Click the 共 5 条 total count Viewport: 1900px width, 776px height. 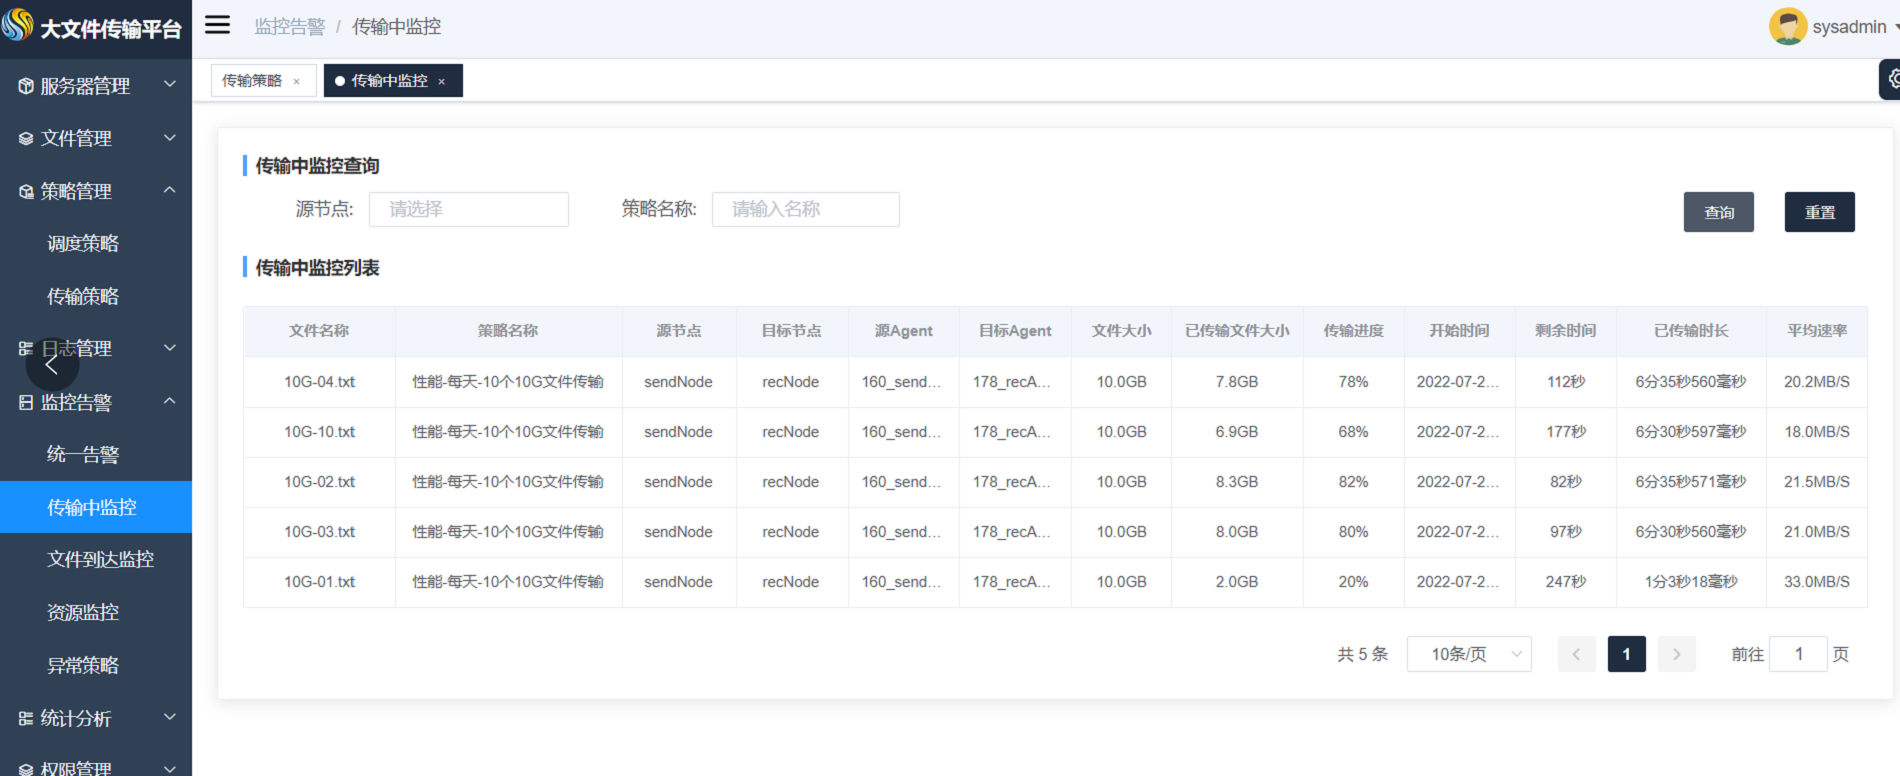(x=1363, y=654)
